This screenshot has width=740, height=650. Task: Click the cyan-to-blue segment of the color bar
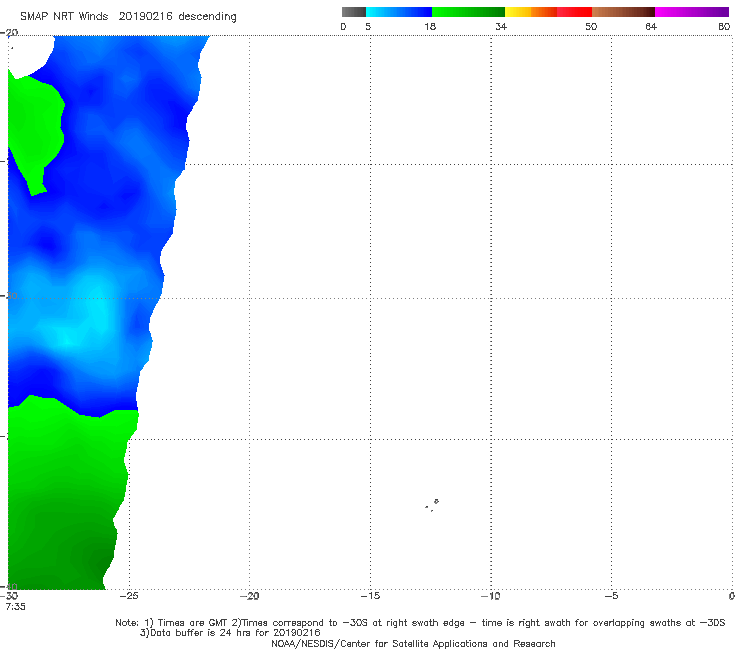point(399,12)
